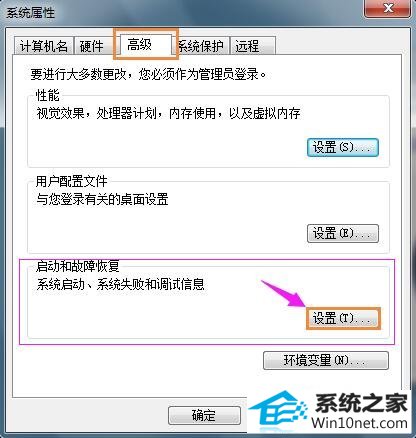Click the administrator login notice text
The image size is (416, 438).
click(x=148, y=74)
